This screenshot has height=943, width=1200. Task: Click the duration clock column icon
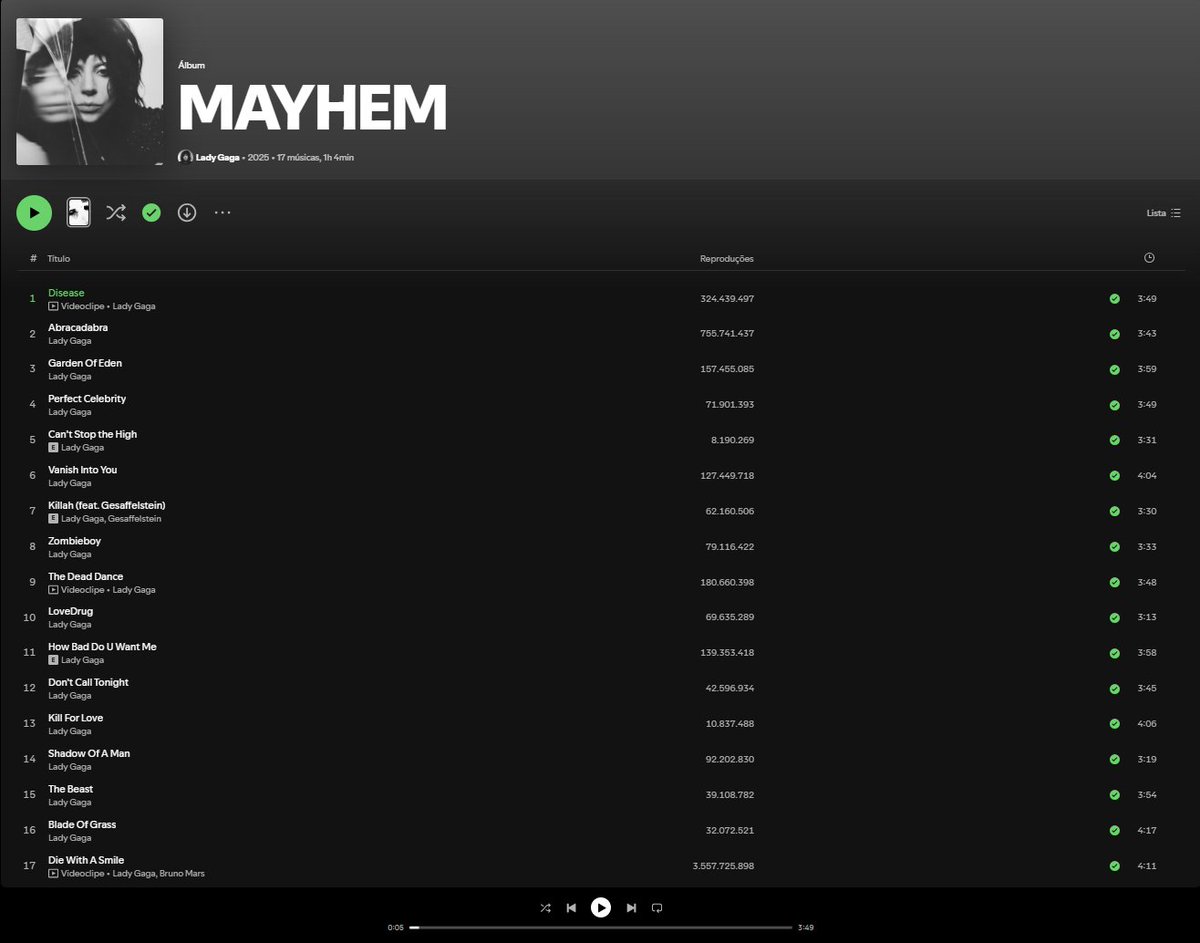tap(1149, 258)
